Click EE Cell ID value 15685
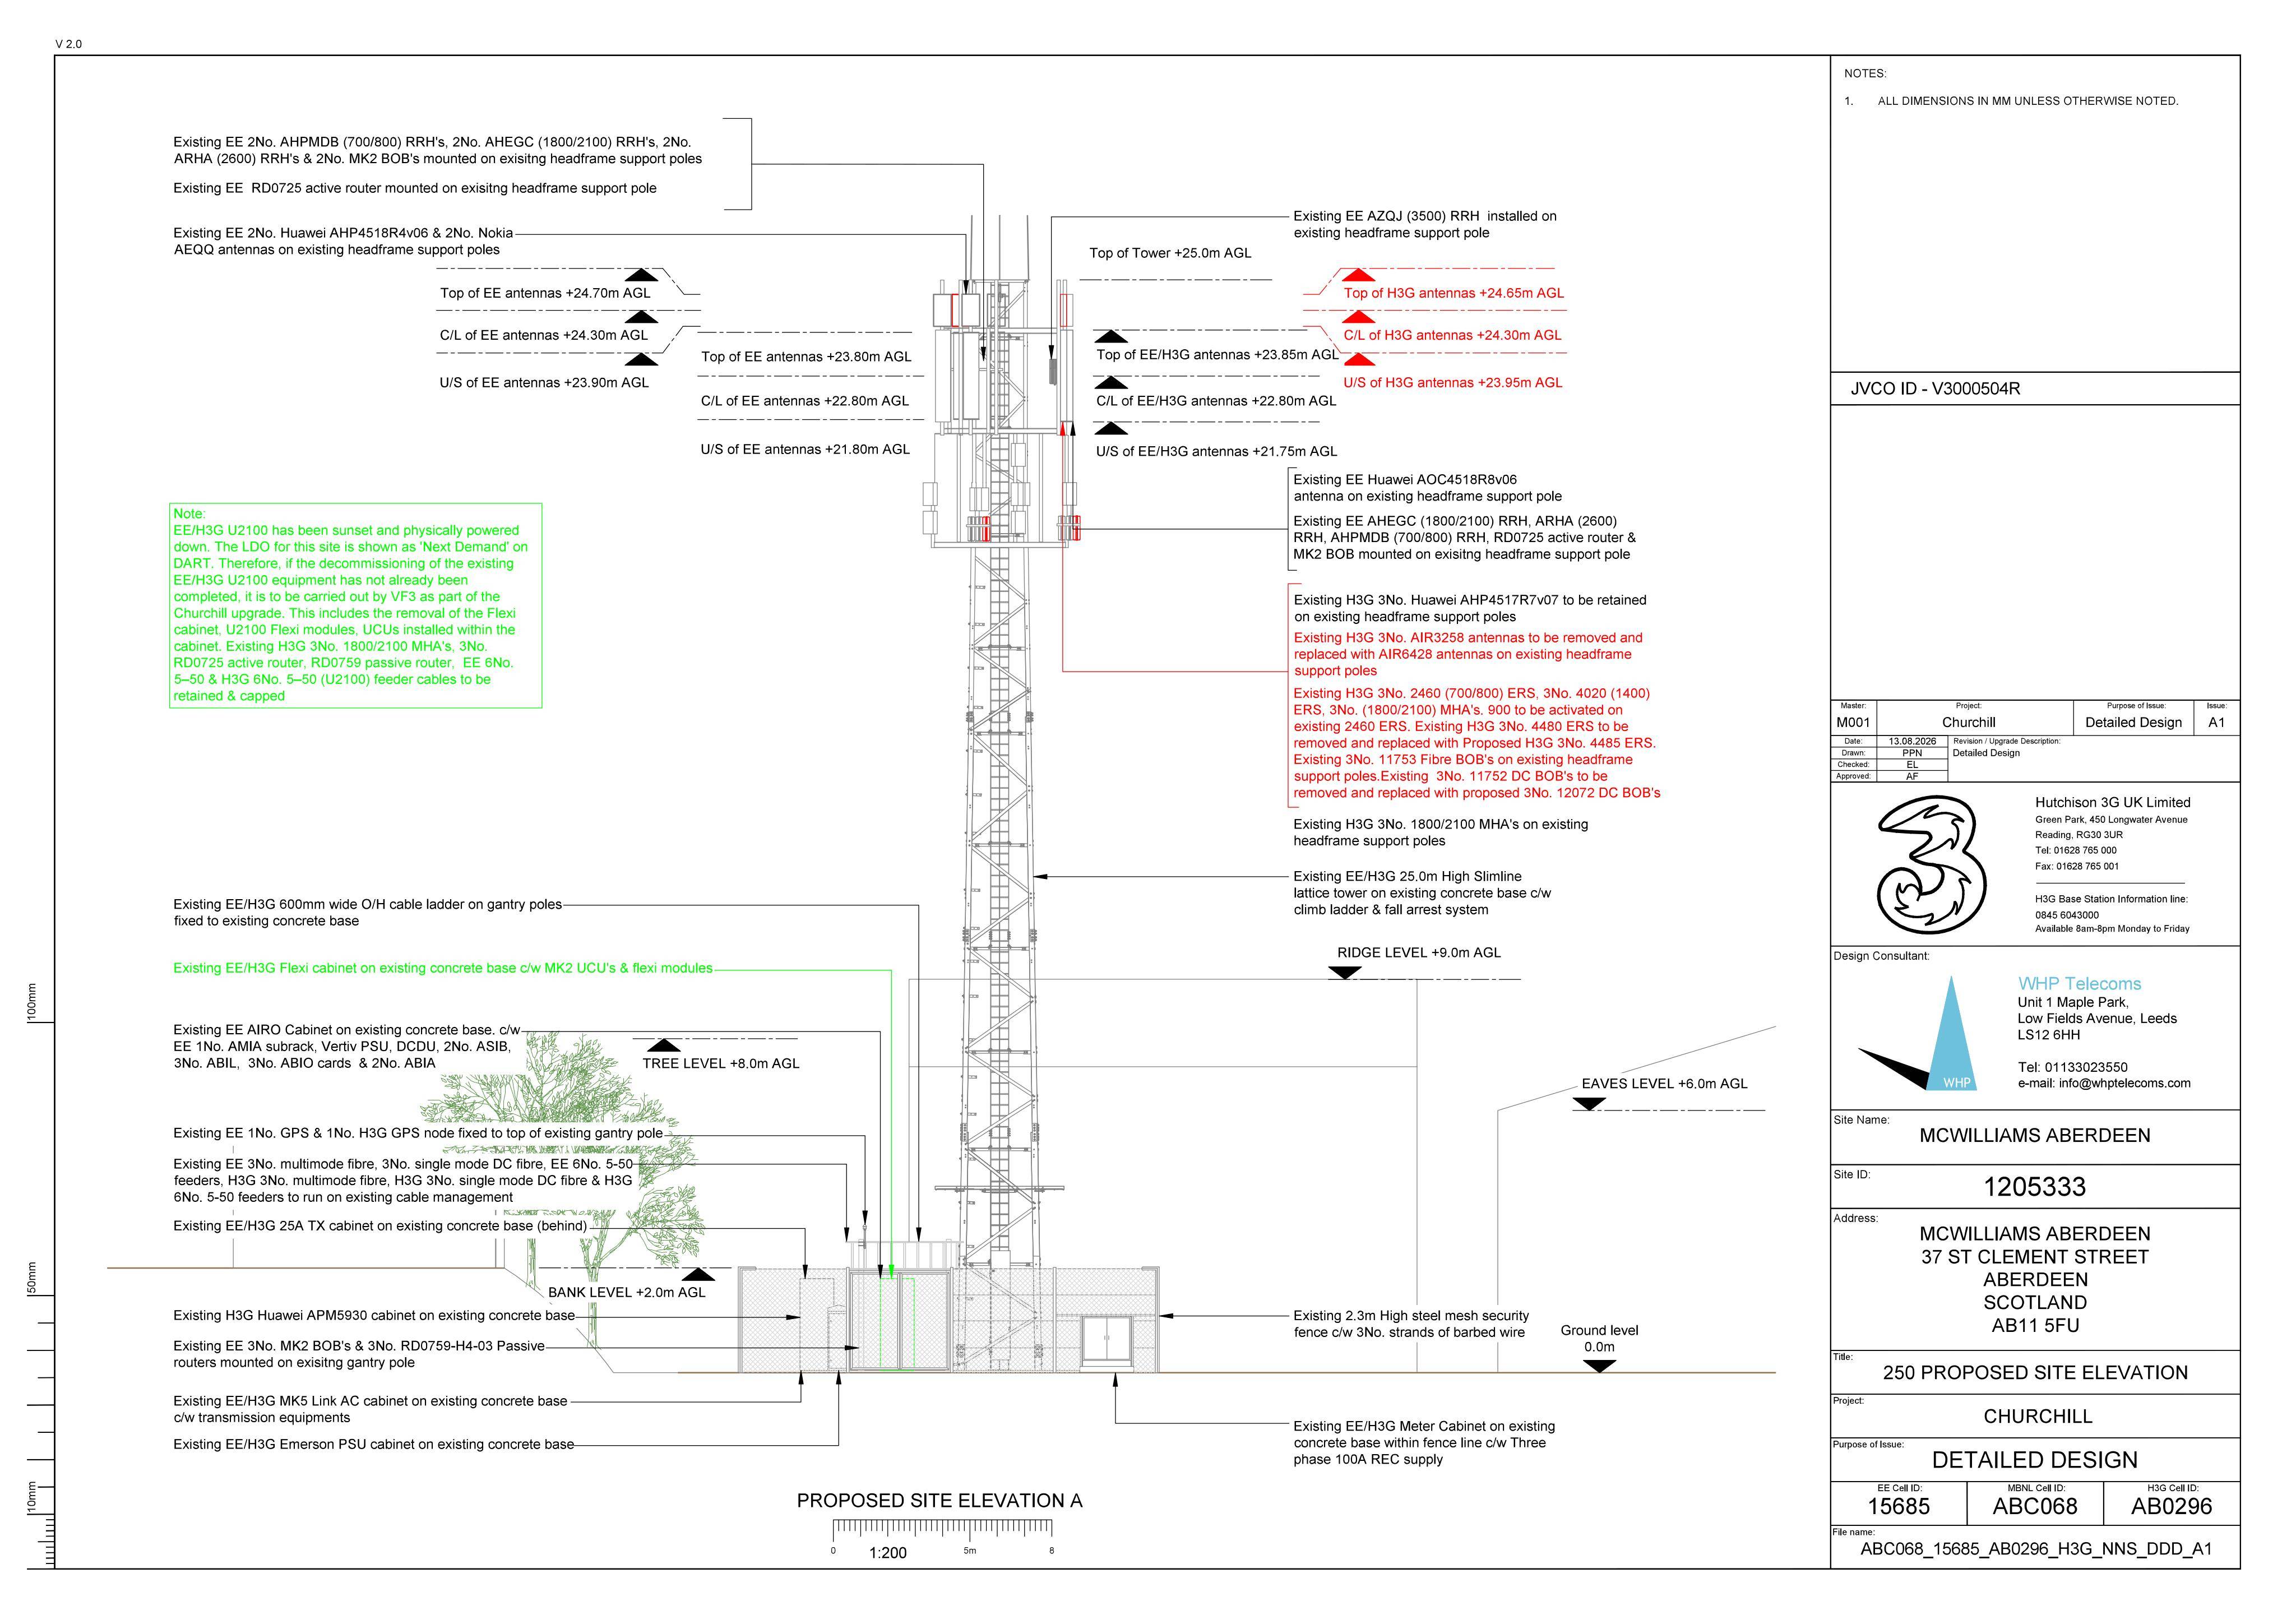The image size is (2296, 1624). pyautogui.click(x=1898, y=1507)
